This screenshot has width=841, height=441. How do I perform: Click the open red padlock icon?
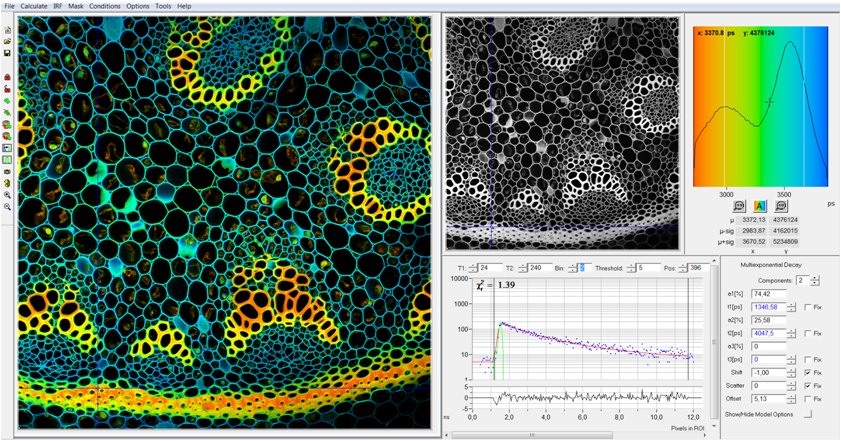pyautogui.click(x=8, y=88)
